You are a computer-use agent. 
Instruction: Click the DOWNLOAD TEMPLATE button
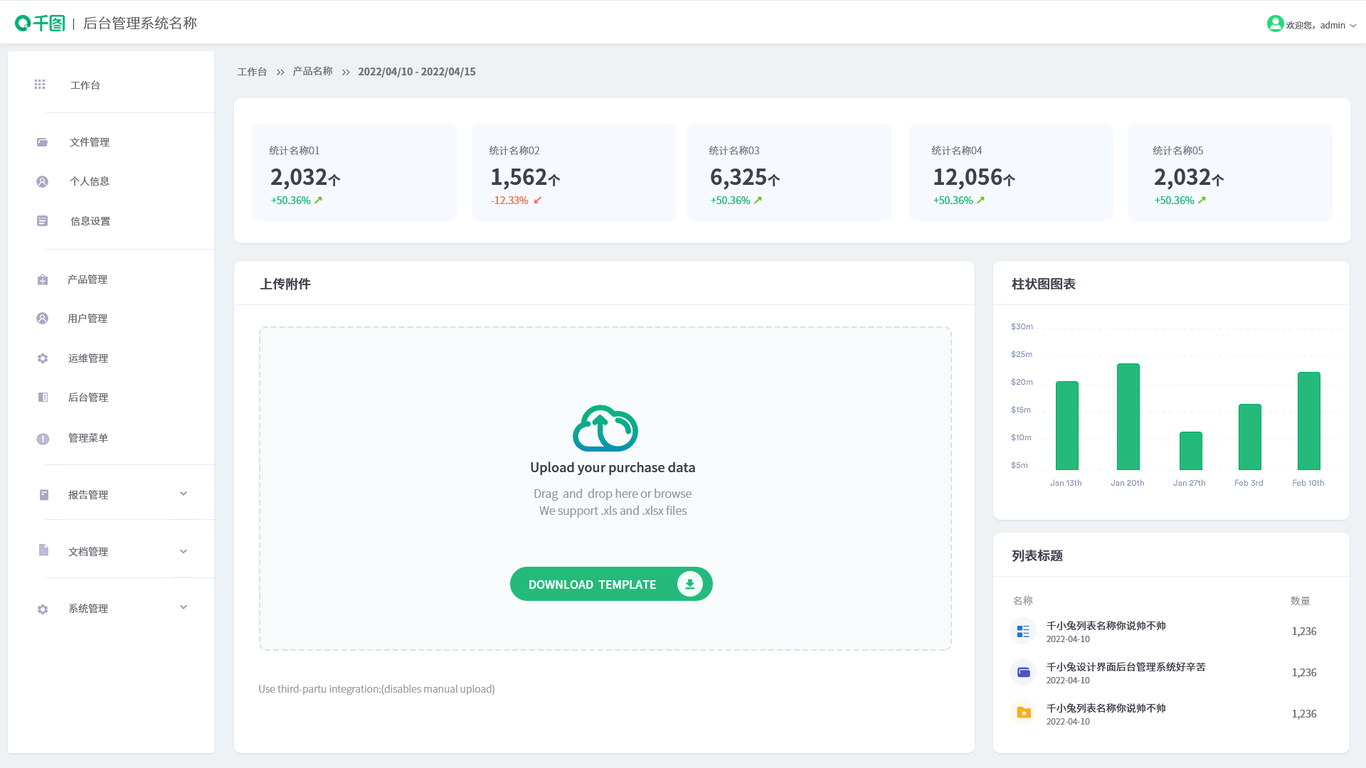[x=611, y=584]
